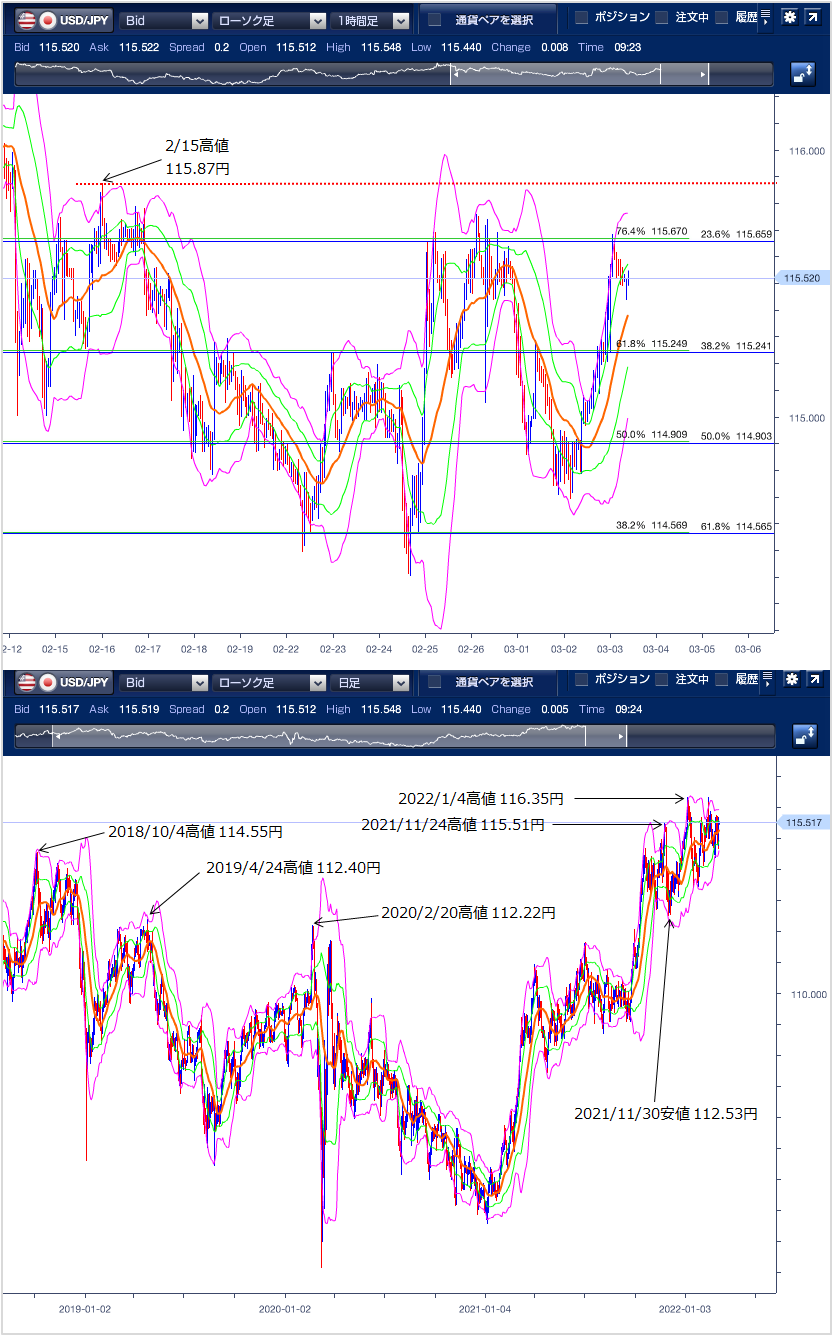Open the 日足 timeframe dropdown
Screen dimensions: 833x1336
[372, 682]
